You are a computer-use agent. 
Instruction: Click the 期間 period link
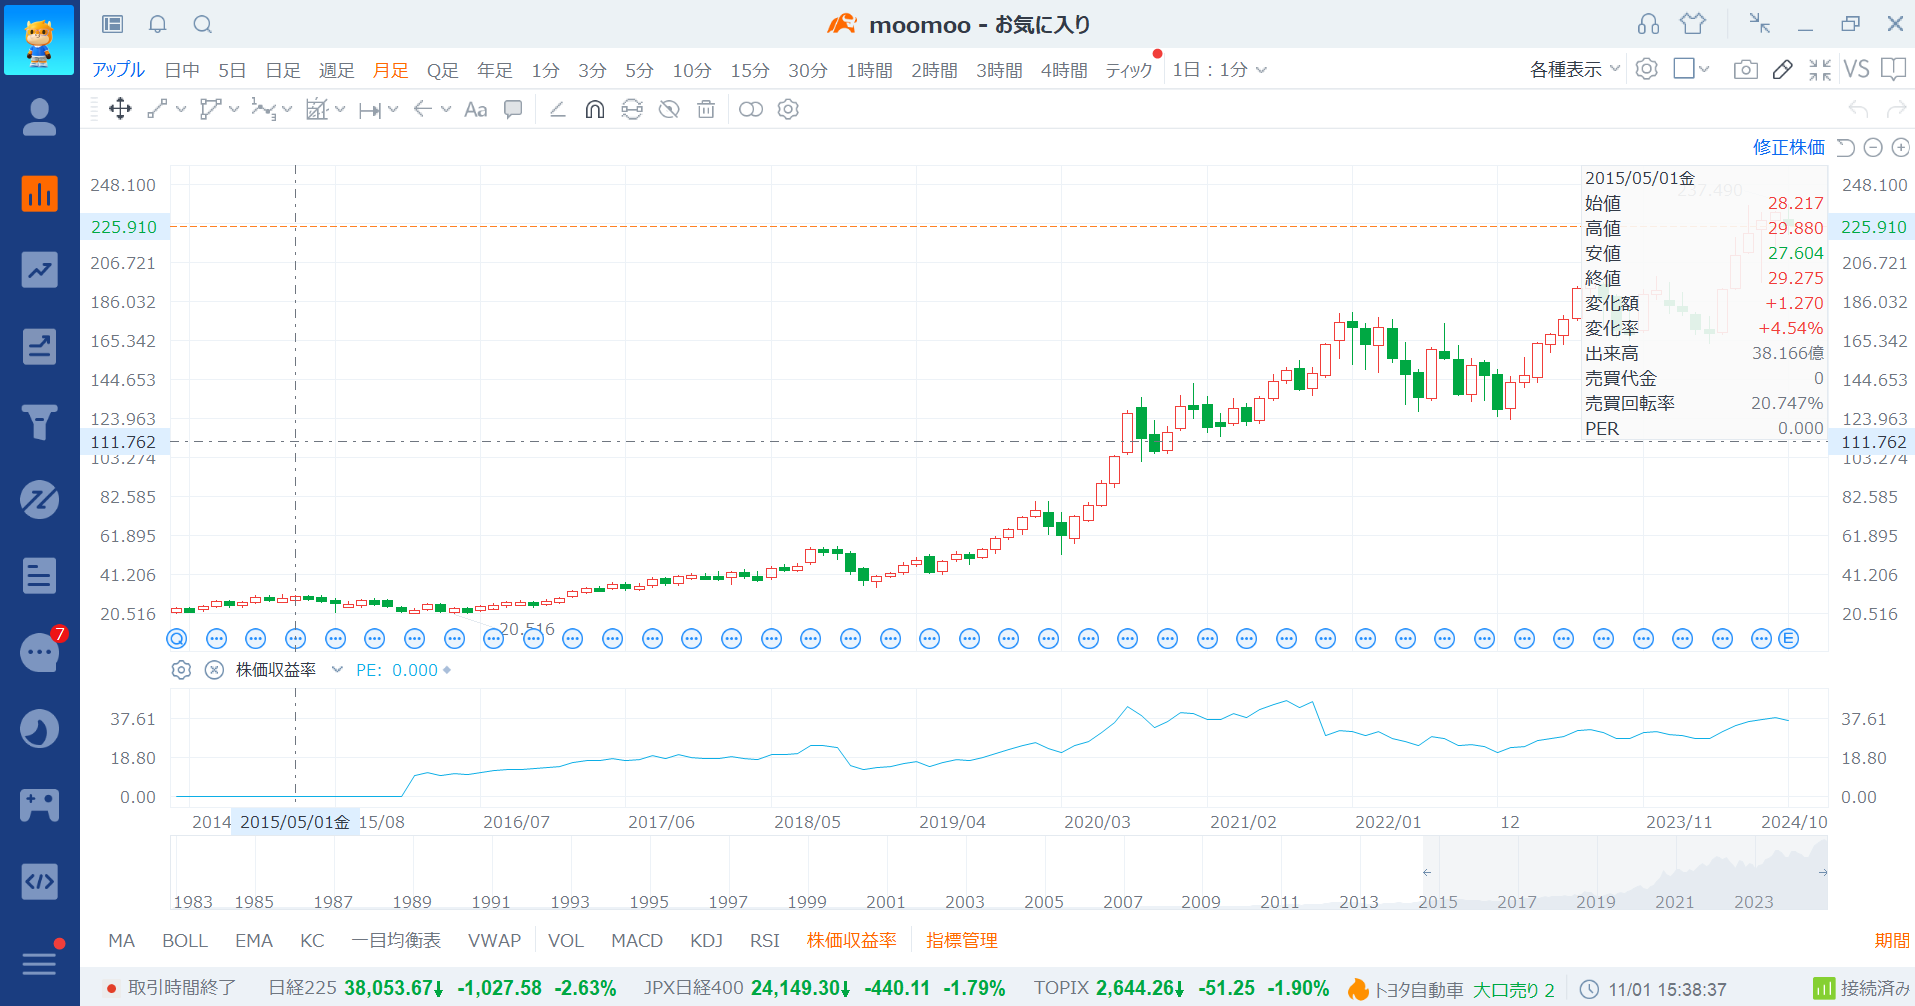pyautogui.click(x=1891, y=941)
